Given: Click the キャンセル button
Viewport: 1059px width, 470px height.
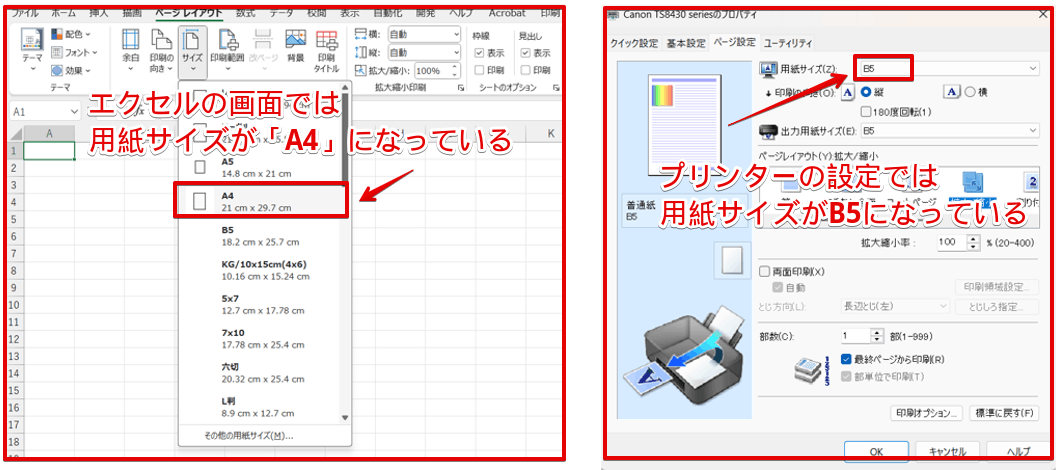Looking at the screenshot, I should coord(947,451).
